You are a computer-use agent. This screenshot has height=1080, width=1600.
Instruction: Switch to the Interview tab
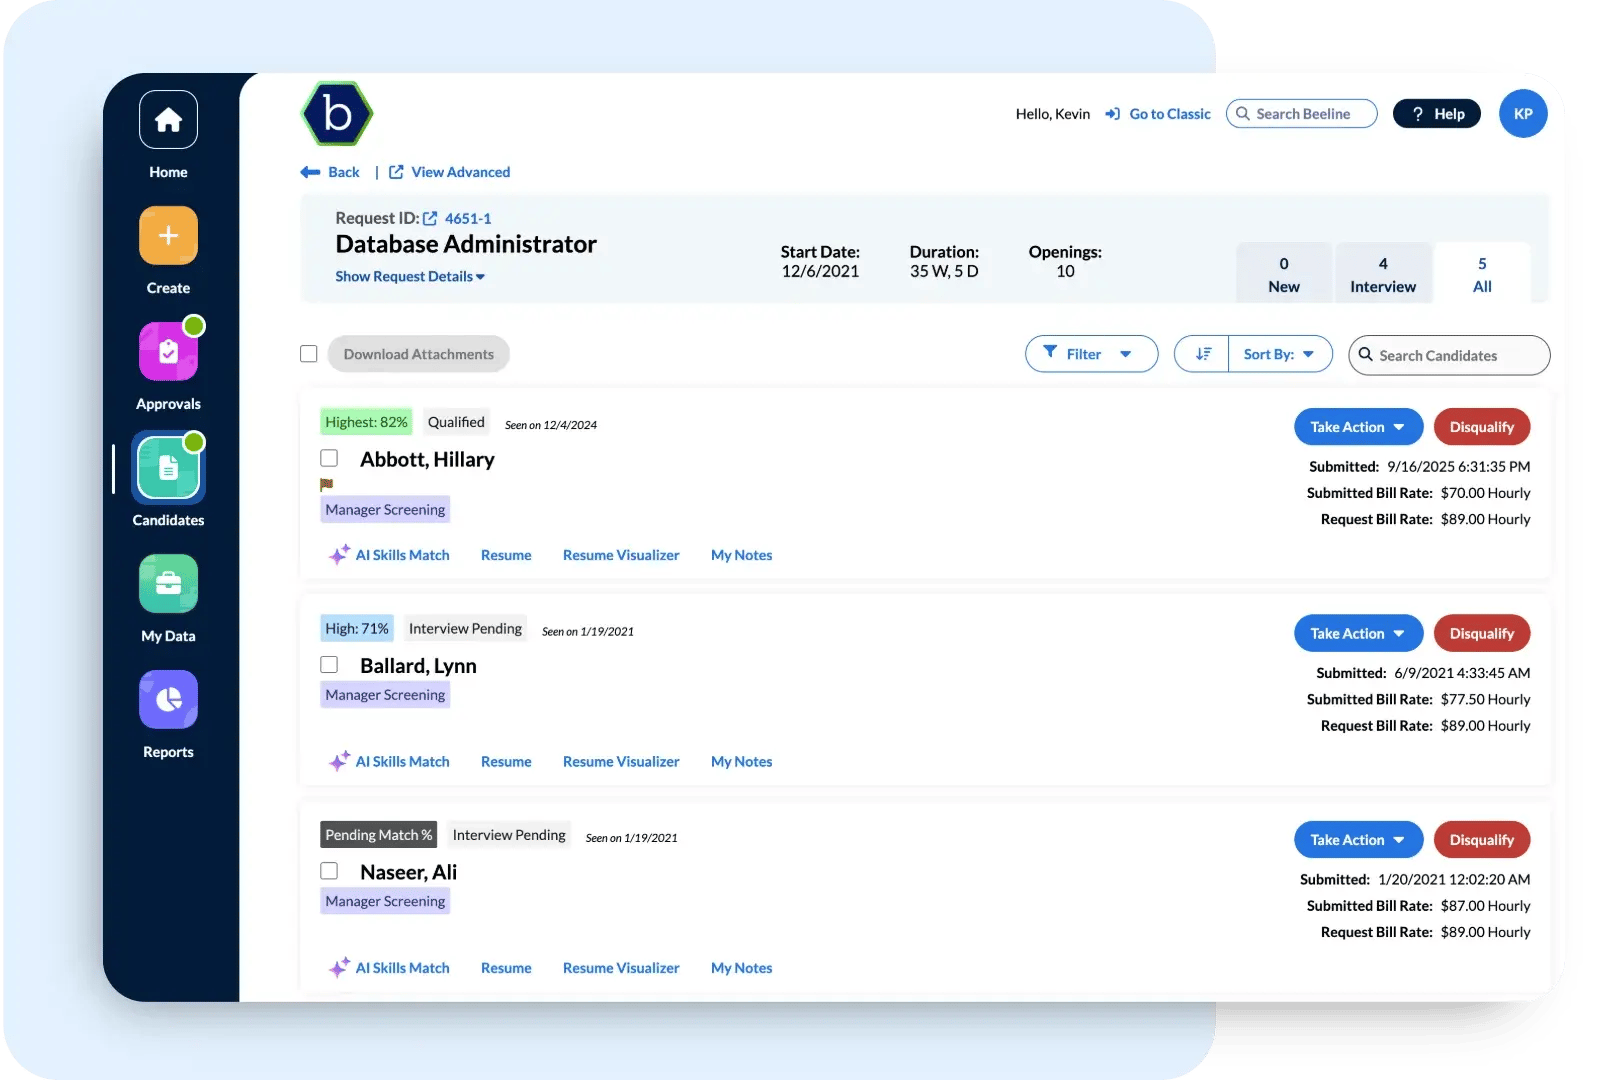1382,274
